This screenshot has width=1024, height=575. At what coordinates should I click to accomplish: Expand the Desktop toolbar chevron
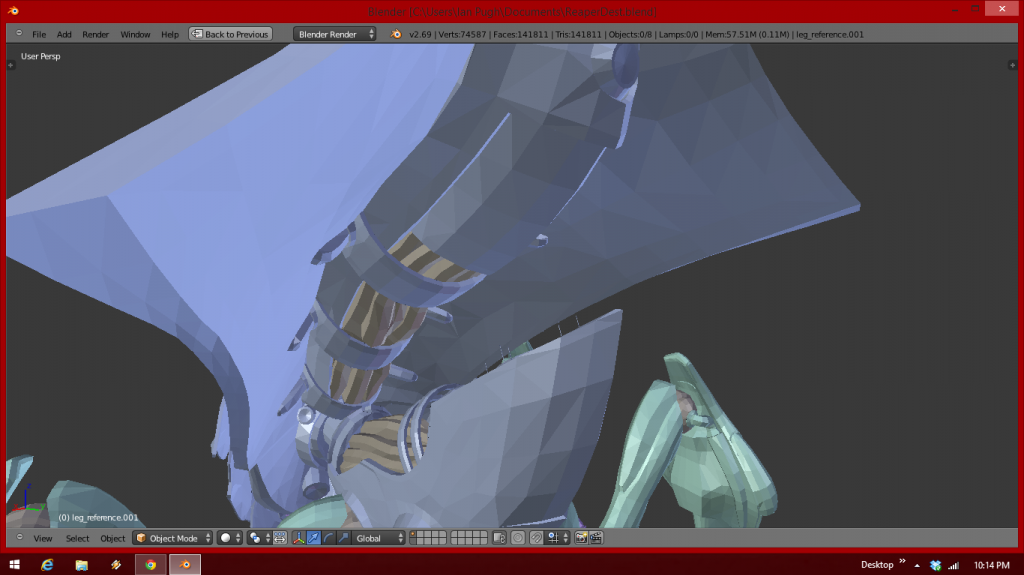tap(903, 561)
